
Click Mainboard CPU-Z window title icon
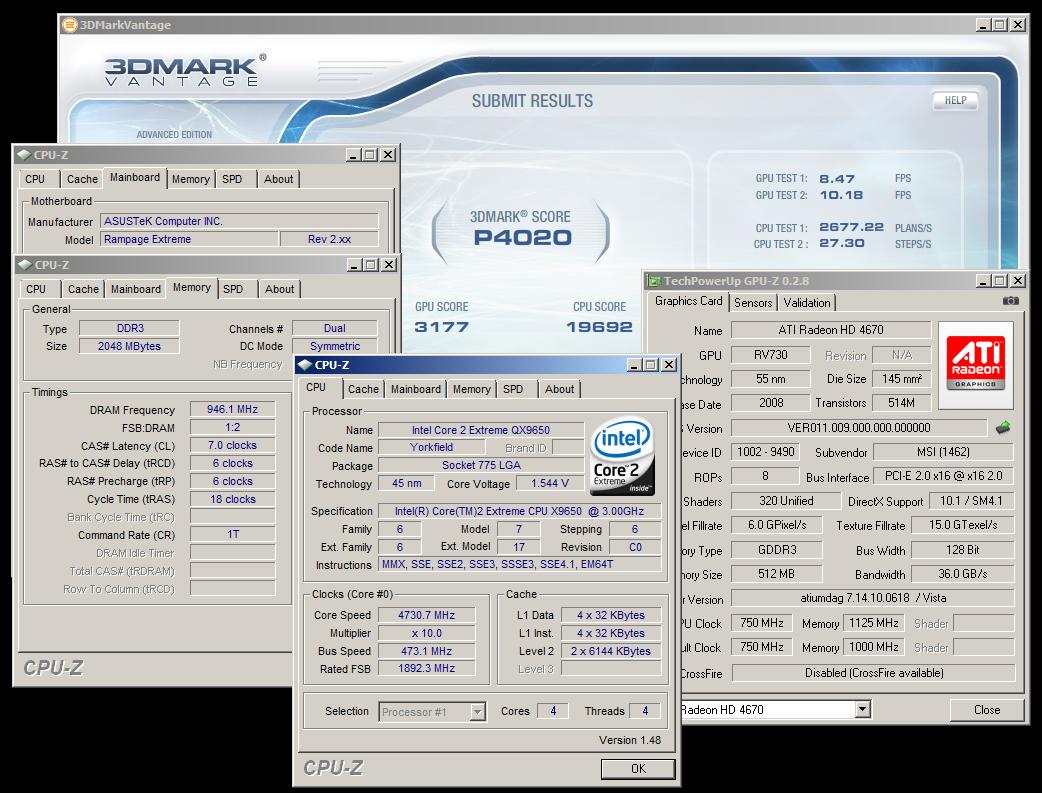click(25, 155)
